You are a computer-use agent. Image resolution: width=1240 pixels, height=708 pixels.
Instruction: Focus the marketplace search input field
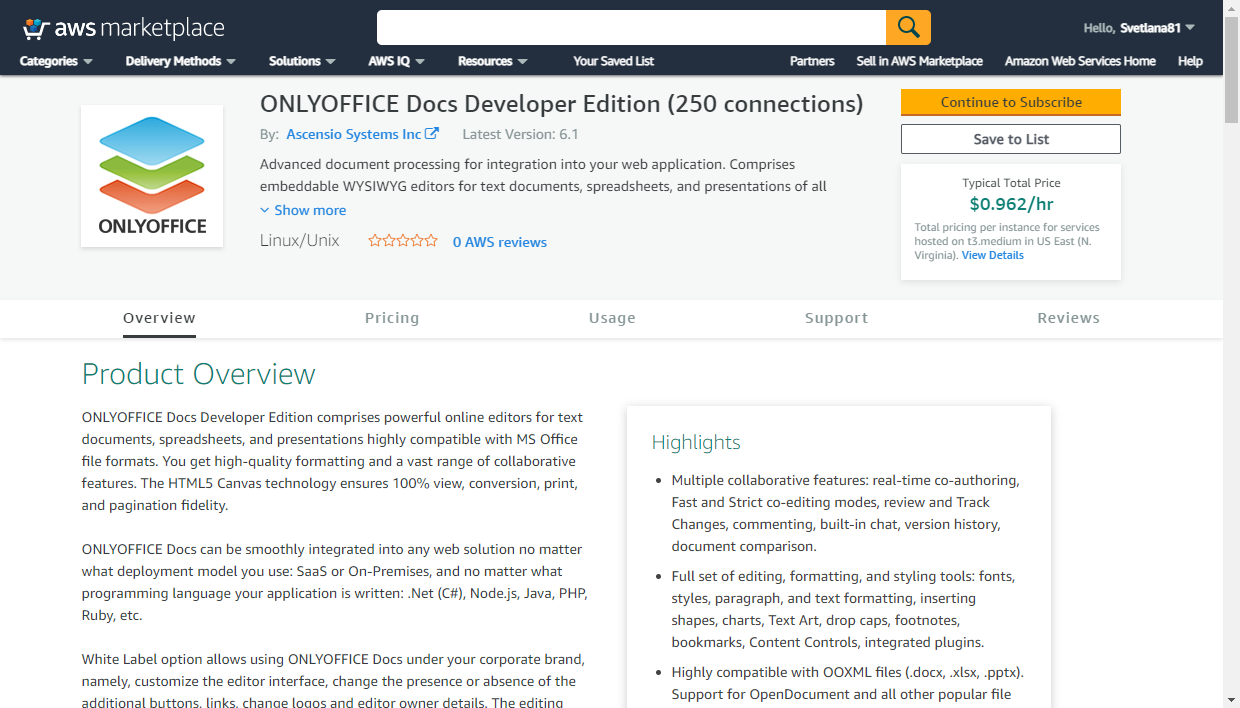click(x=631, y=27)
